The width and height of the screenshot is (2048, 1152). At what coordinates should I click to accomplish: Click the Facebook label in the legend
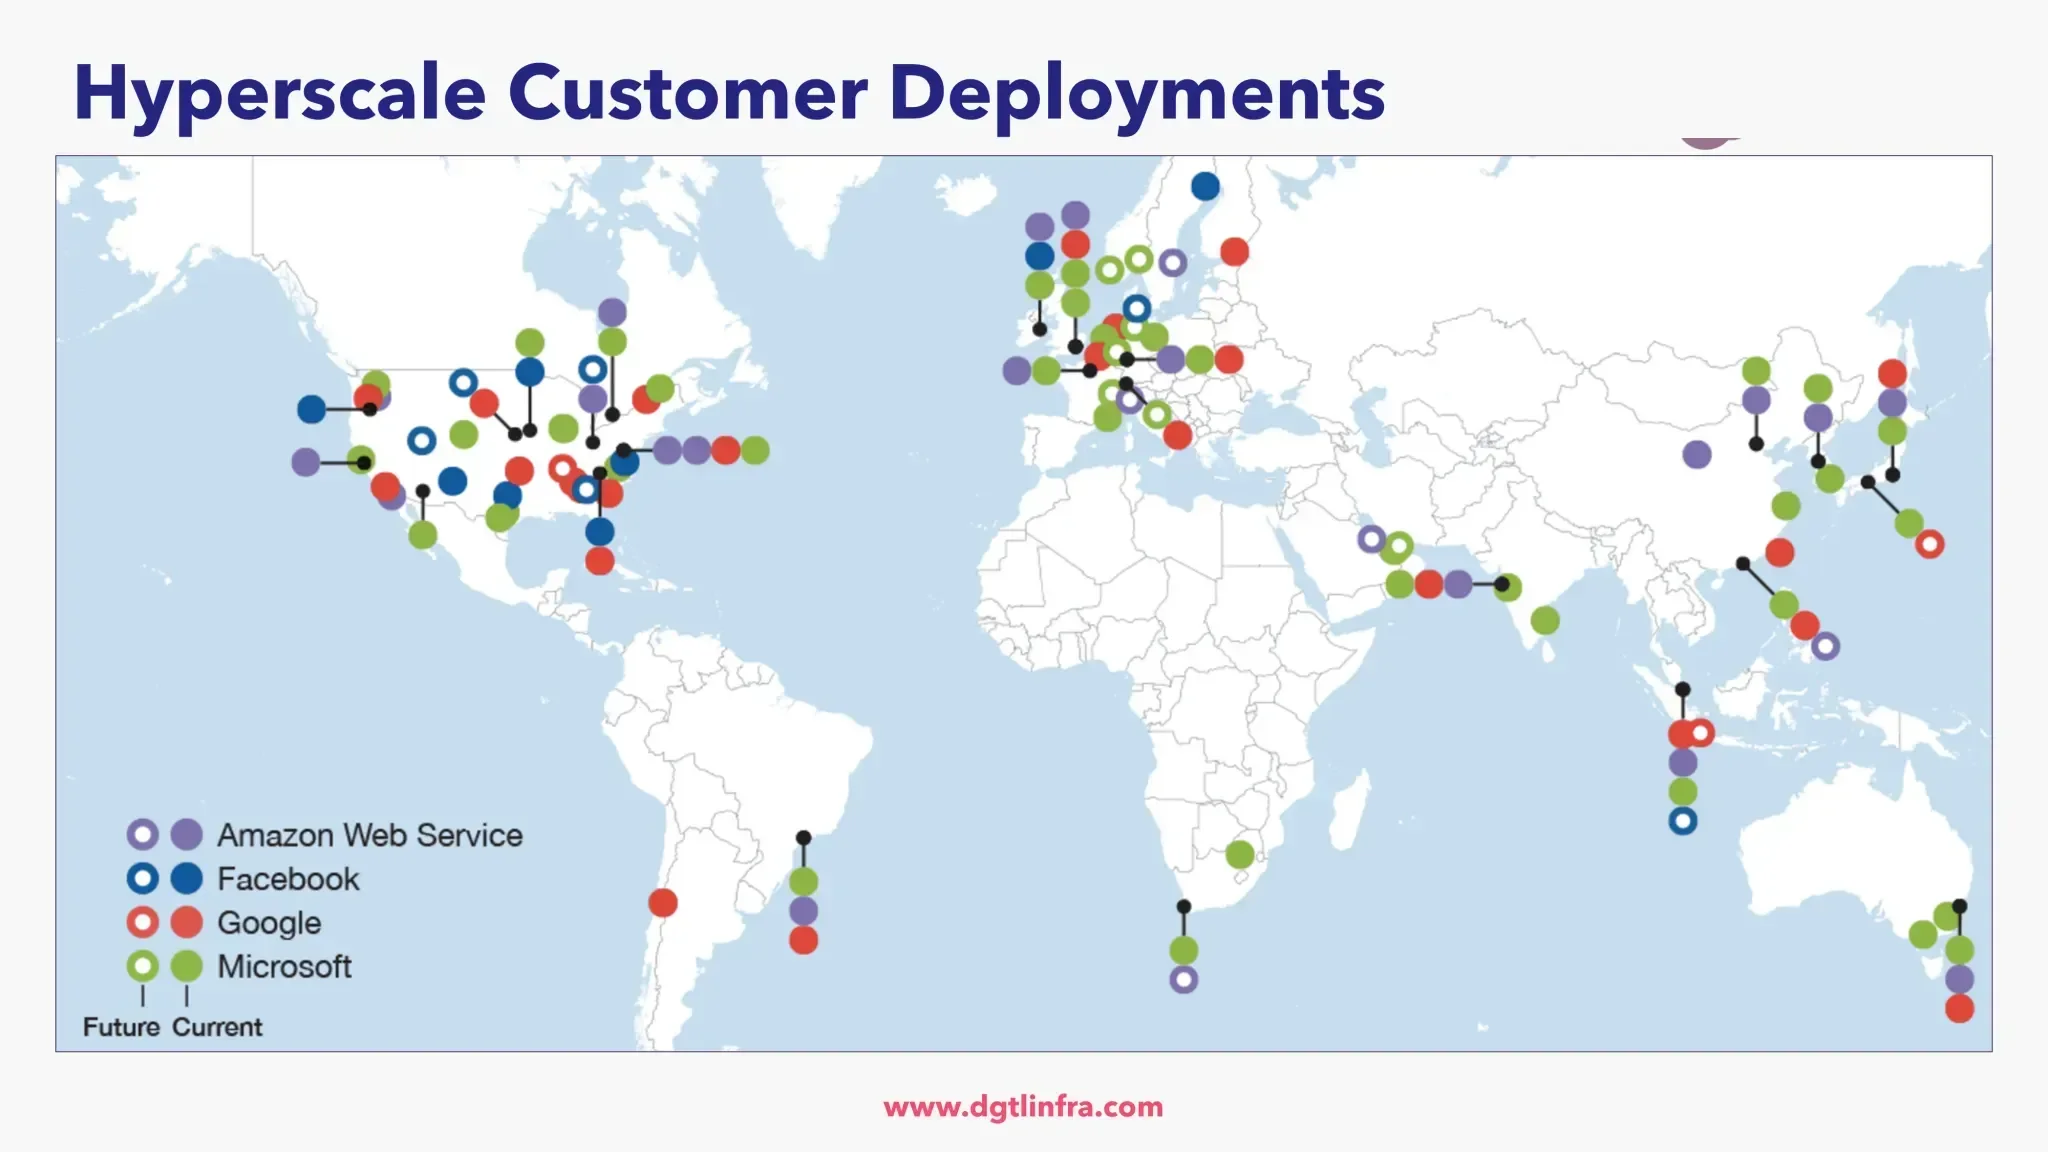tap(290, 880)
